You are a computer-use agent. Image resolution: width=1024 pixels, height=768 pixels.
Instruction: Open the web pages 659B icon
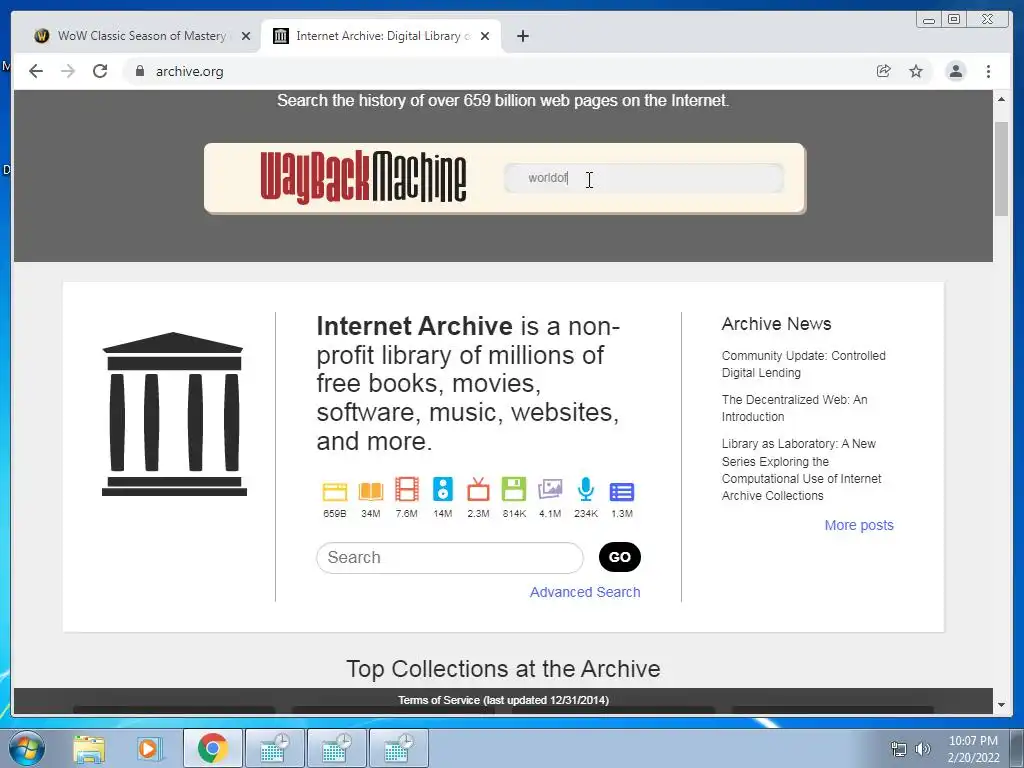[x=335, y=491]
